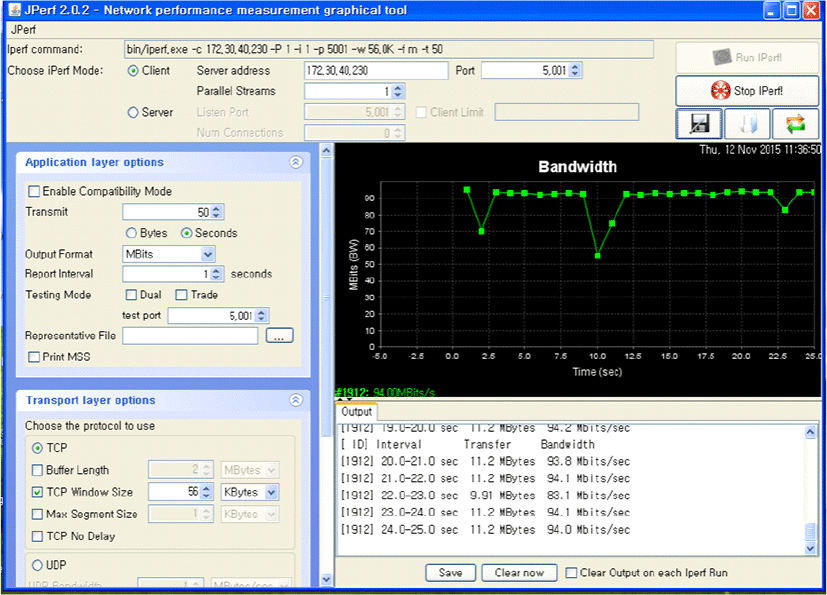Click output row 24.0-25.0 sec 94.0 Mbits/sec
This screenshot has width=827, height=595.
click(485, 530)
